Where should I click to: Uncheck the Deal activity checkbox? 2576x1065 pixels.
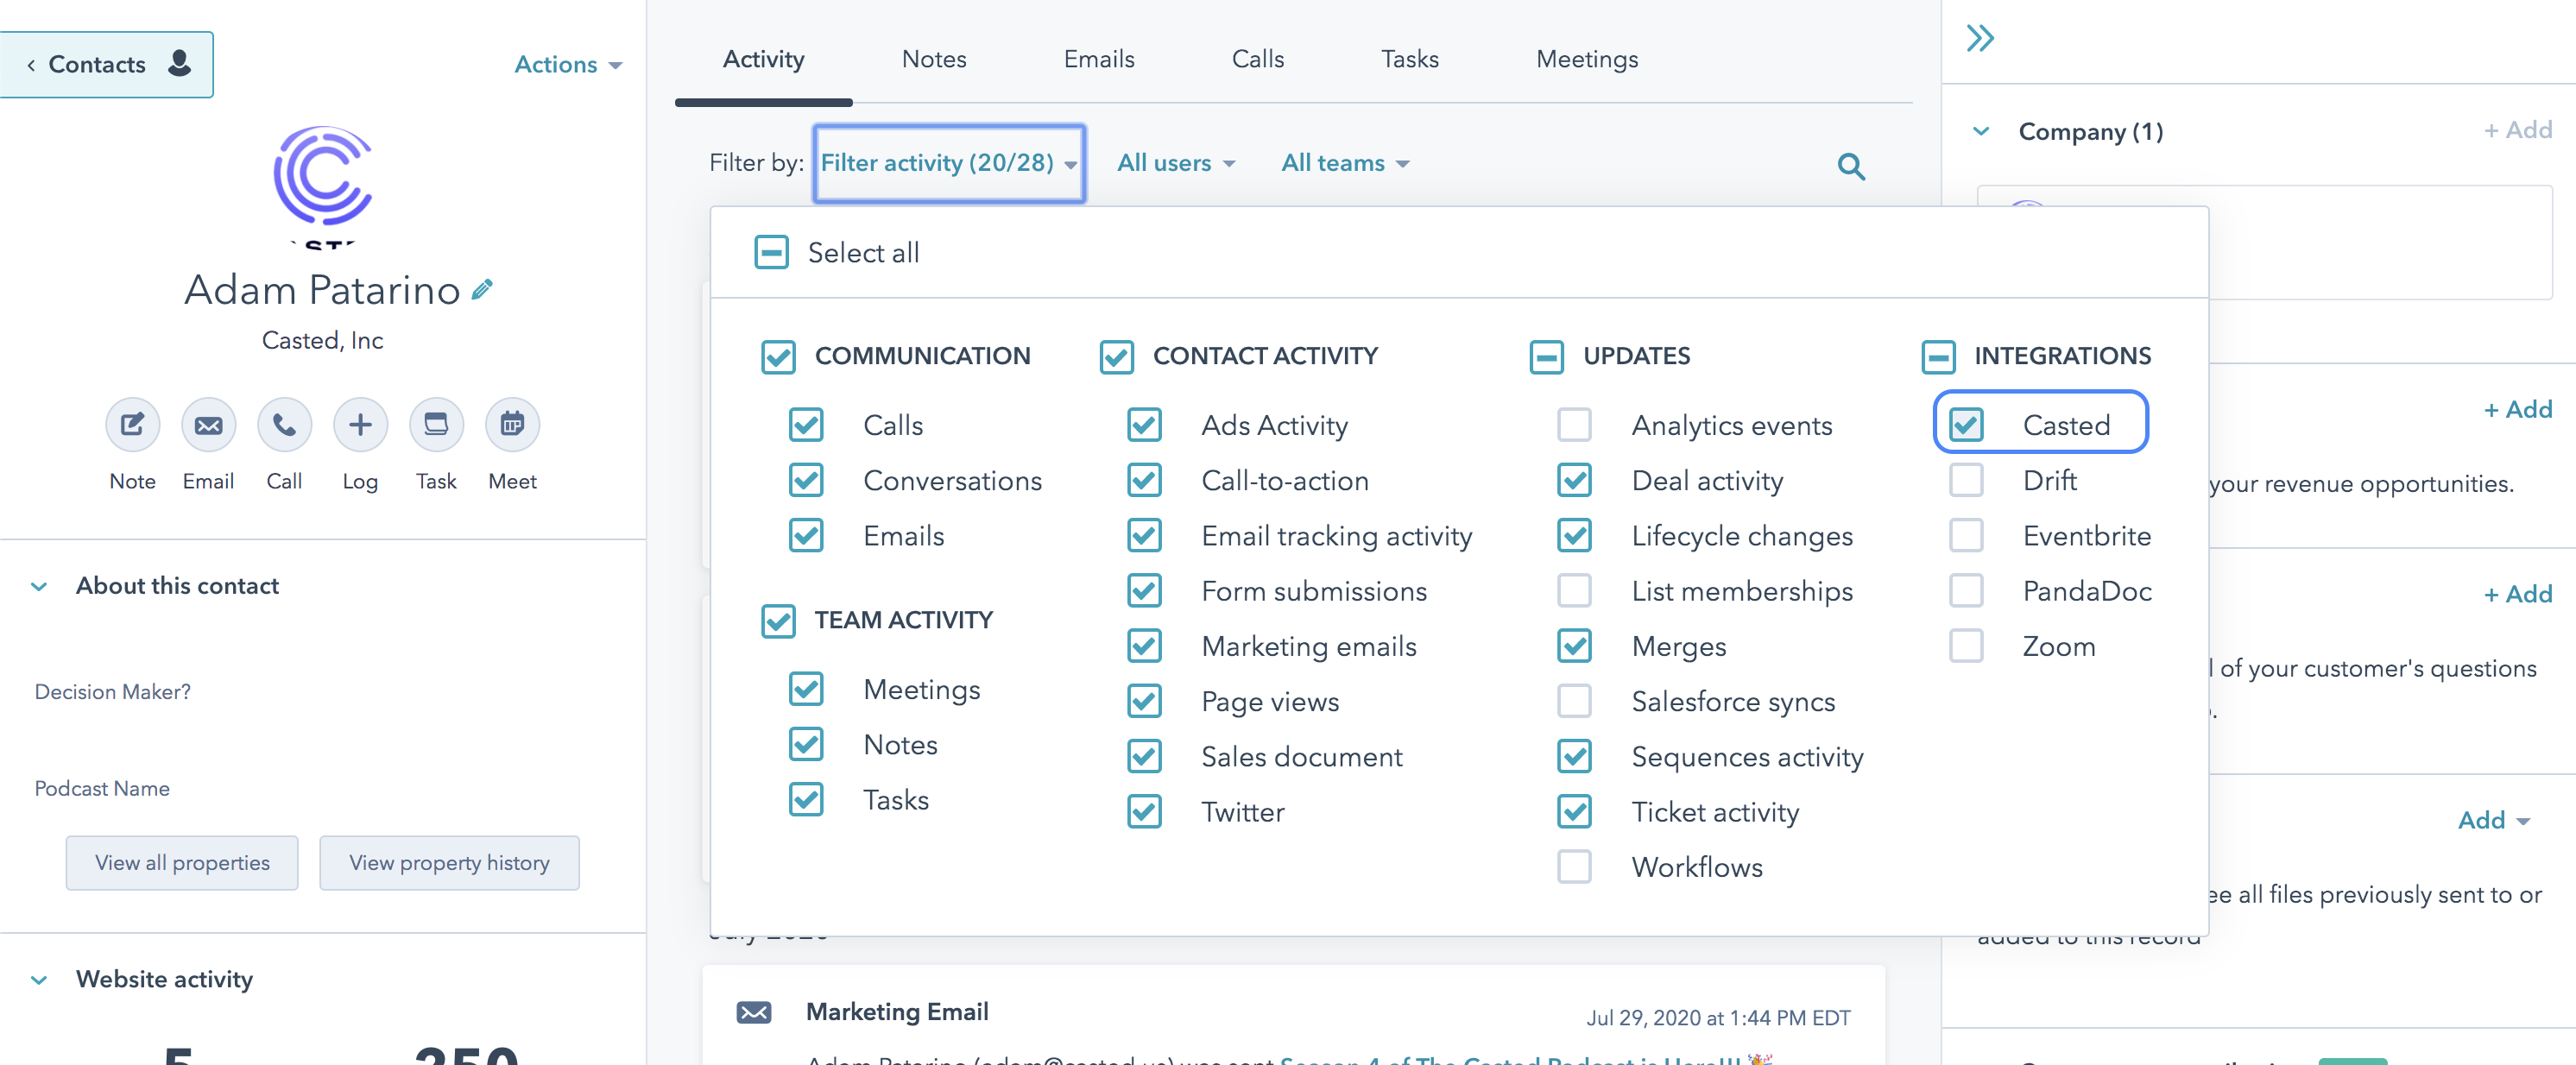(x=1574, y=480)
